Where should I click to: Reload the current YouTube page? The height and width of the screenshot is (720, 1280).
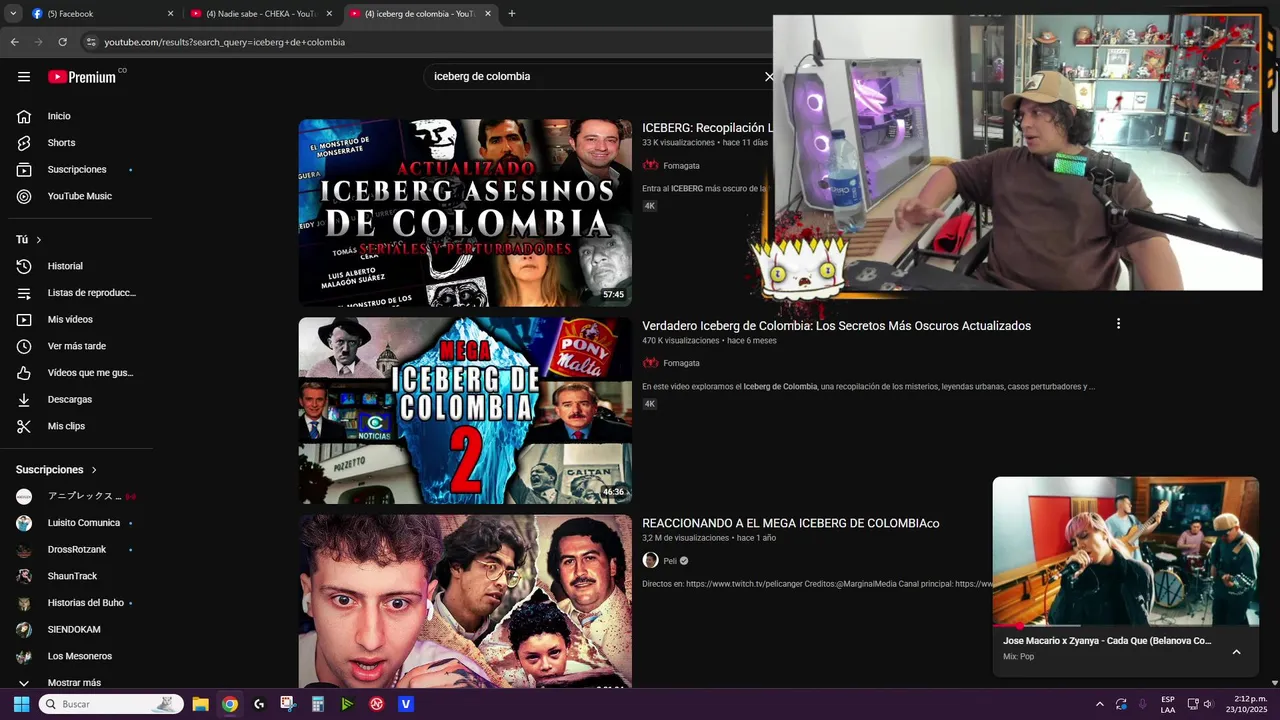[62, 42]
